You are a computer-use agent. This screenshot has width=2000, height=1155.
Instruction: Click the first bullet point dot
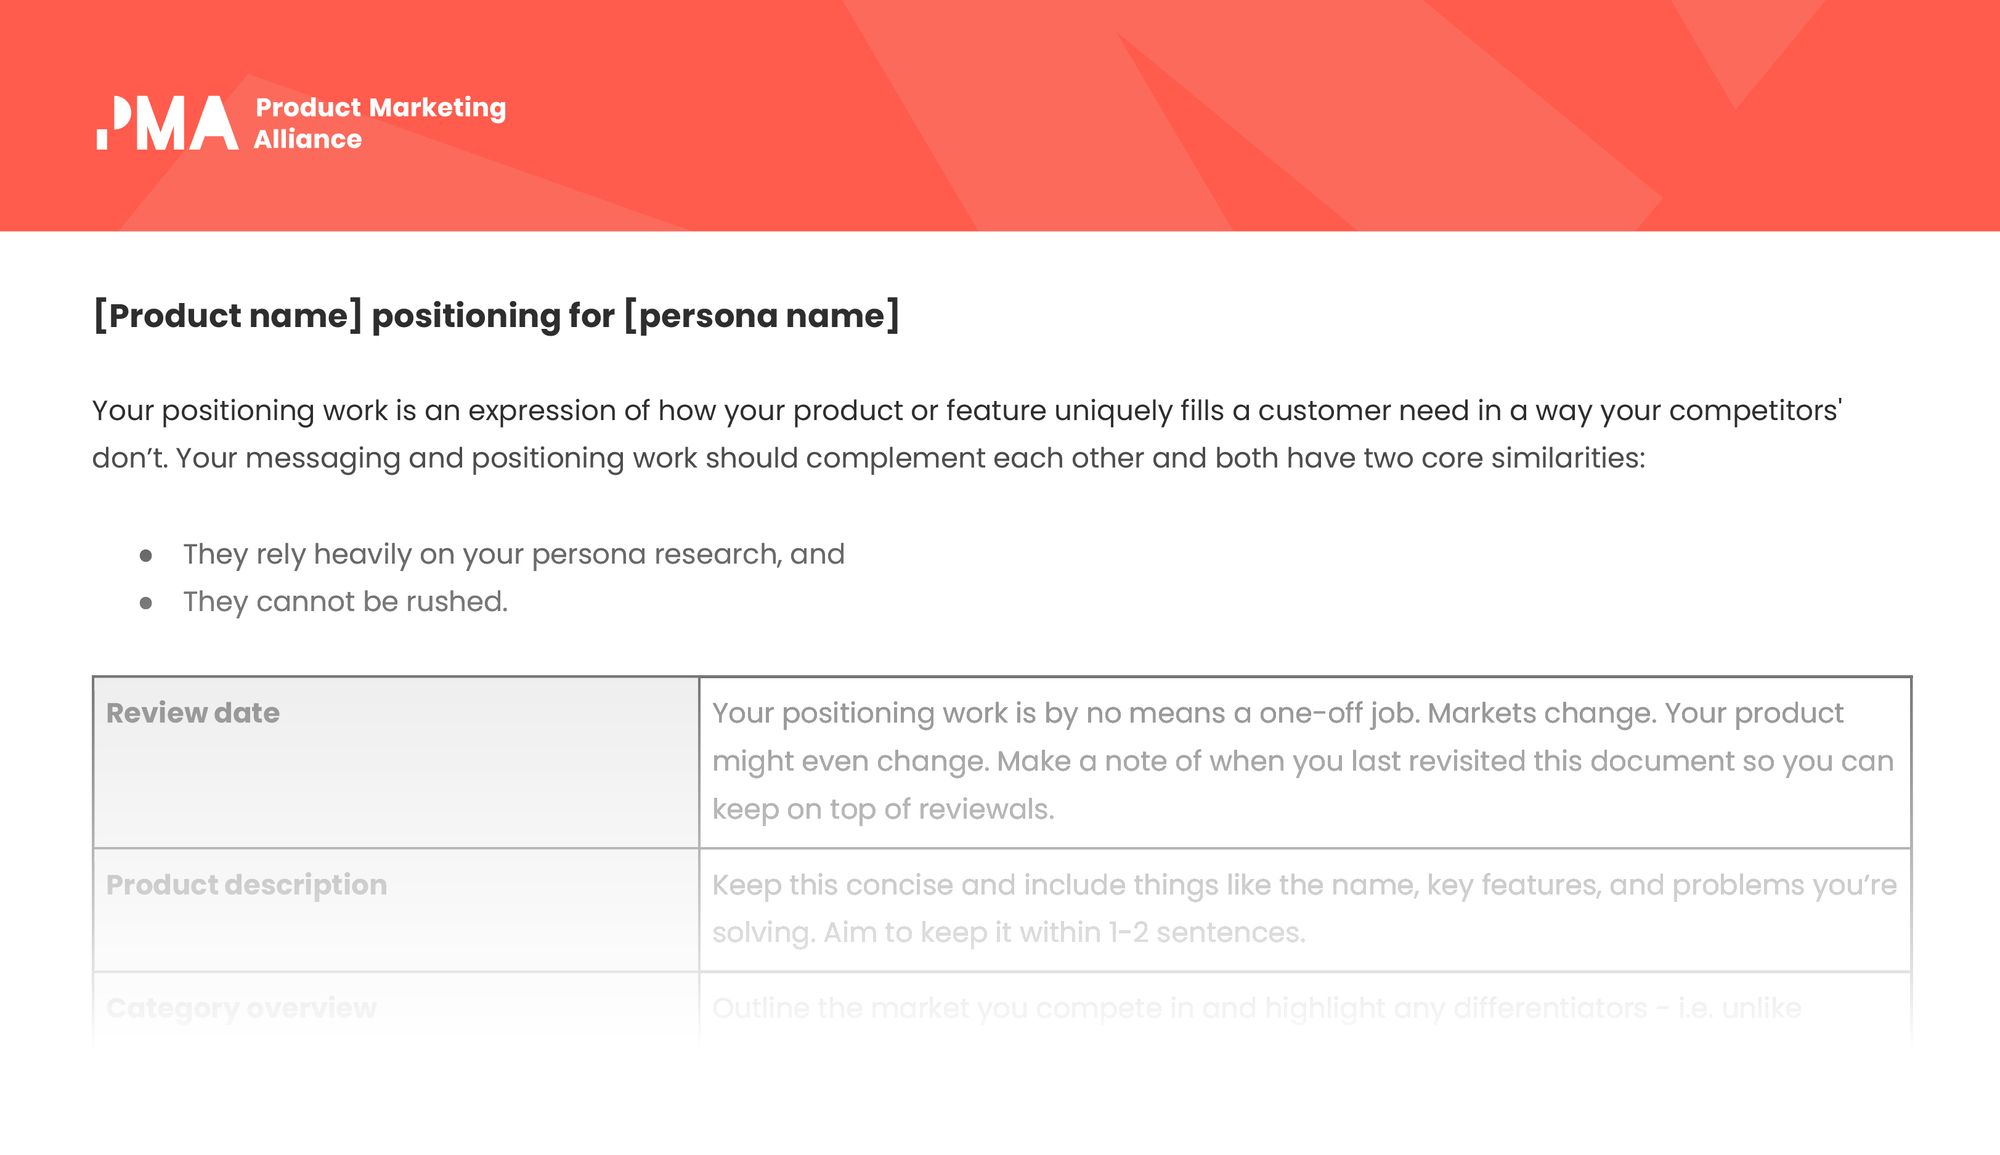tap(146, 555)
